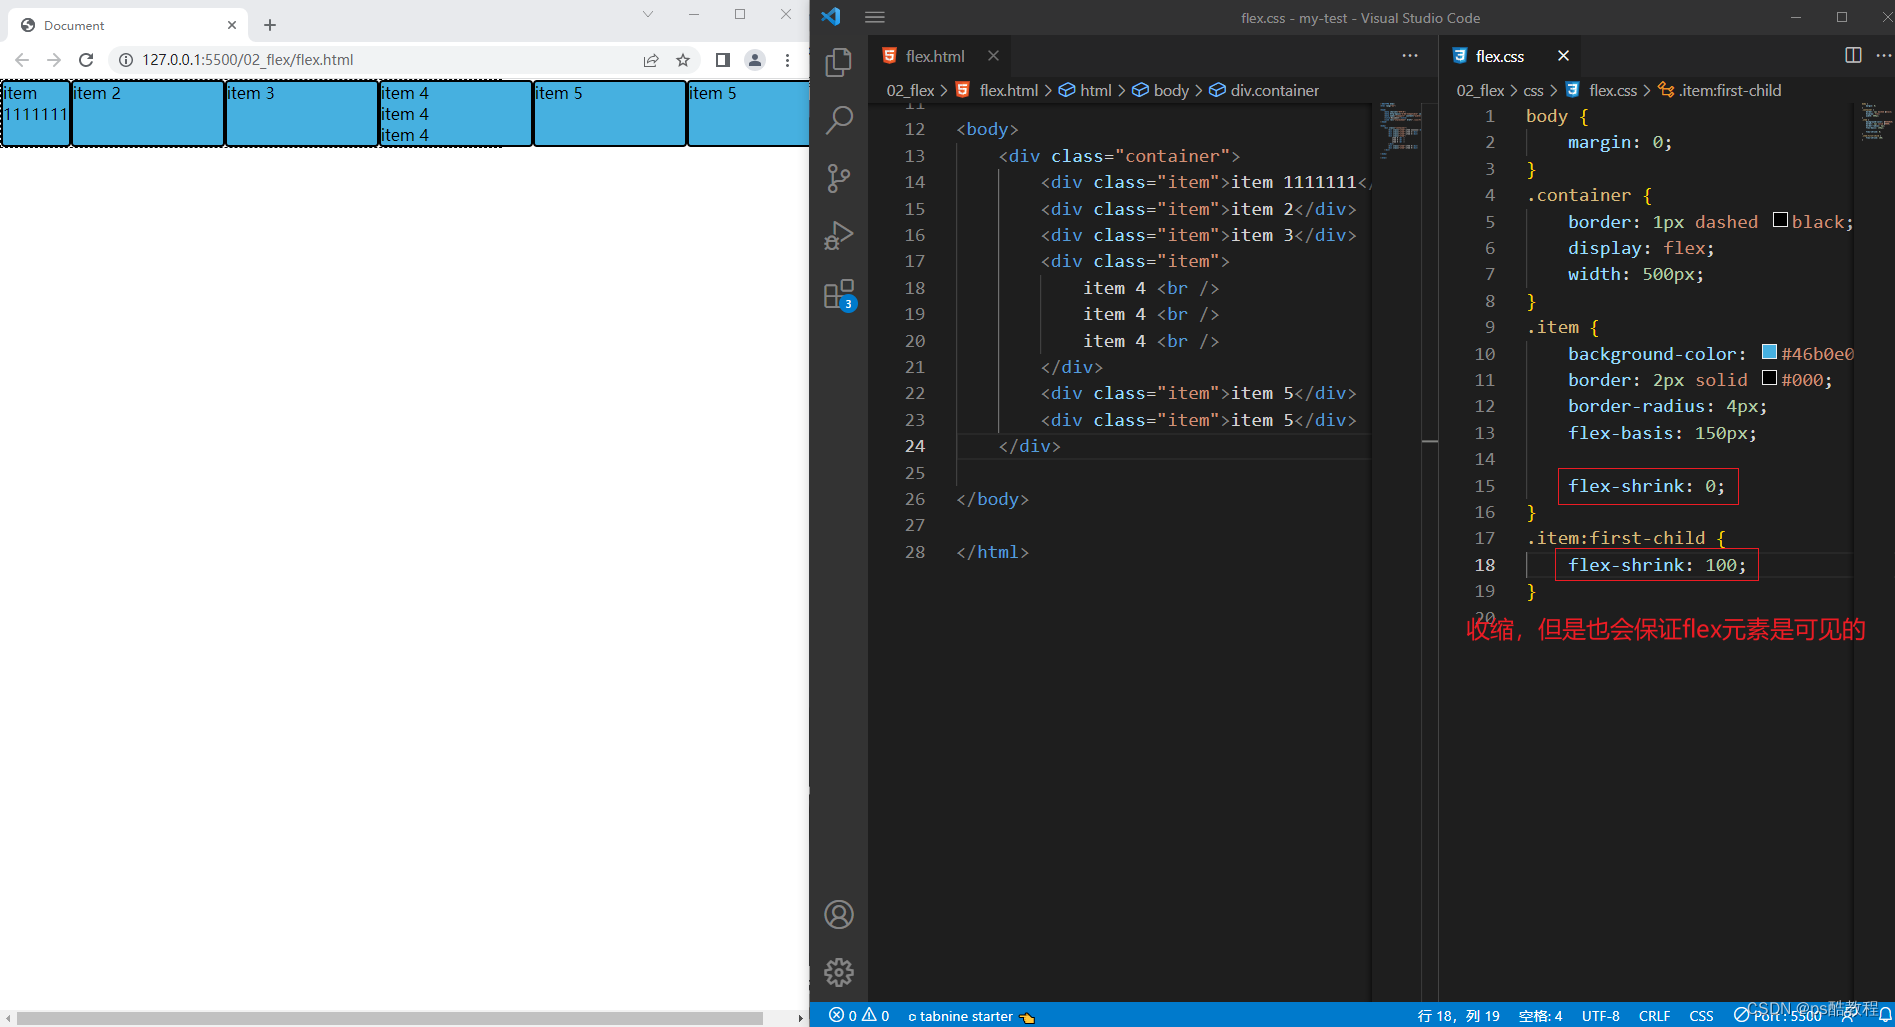This screenshot has height=1027, width=1895.
Task: Go back in the browser
Action: tap(22, 60)
